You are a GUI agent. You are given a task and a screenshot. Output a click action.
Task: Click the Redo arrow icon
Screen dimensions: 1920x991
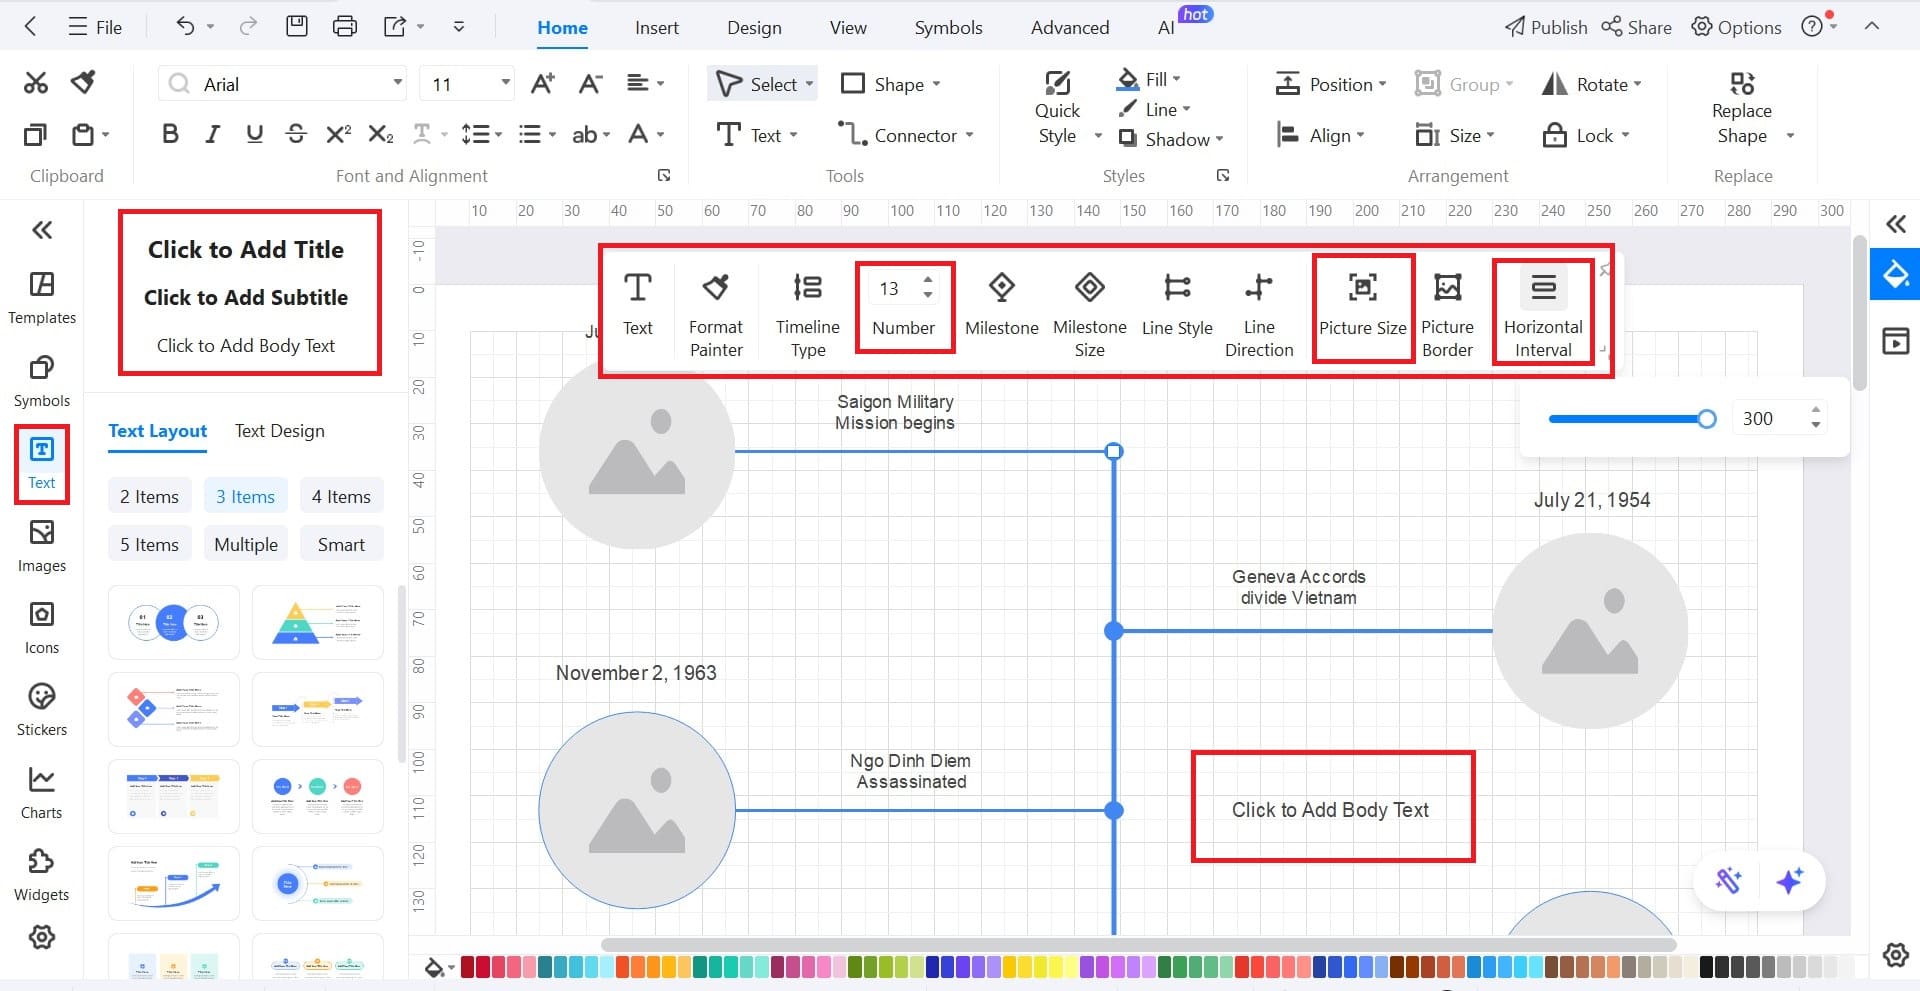tap(248, 27)
